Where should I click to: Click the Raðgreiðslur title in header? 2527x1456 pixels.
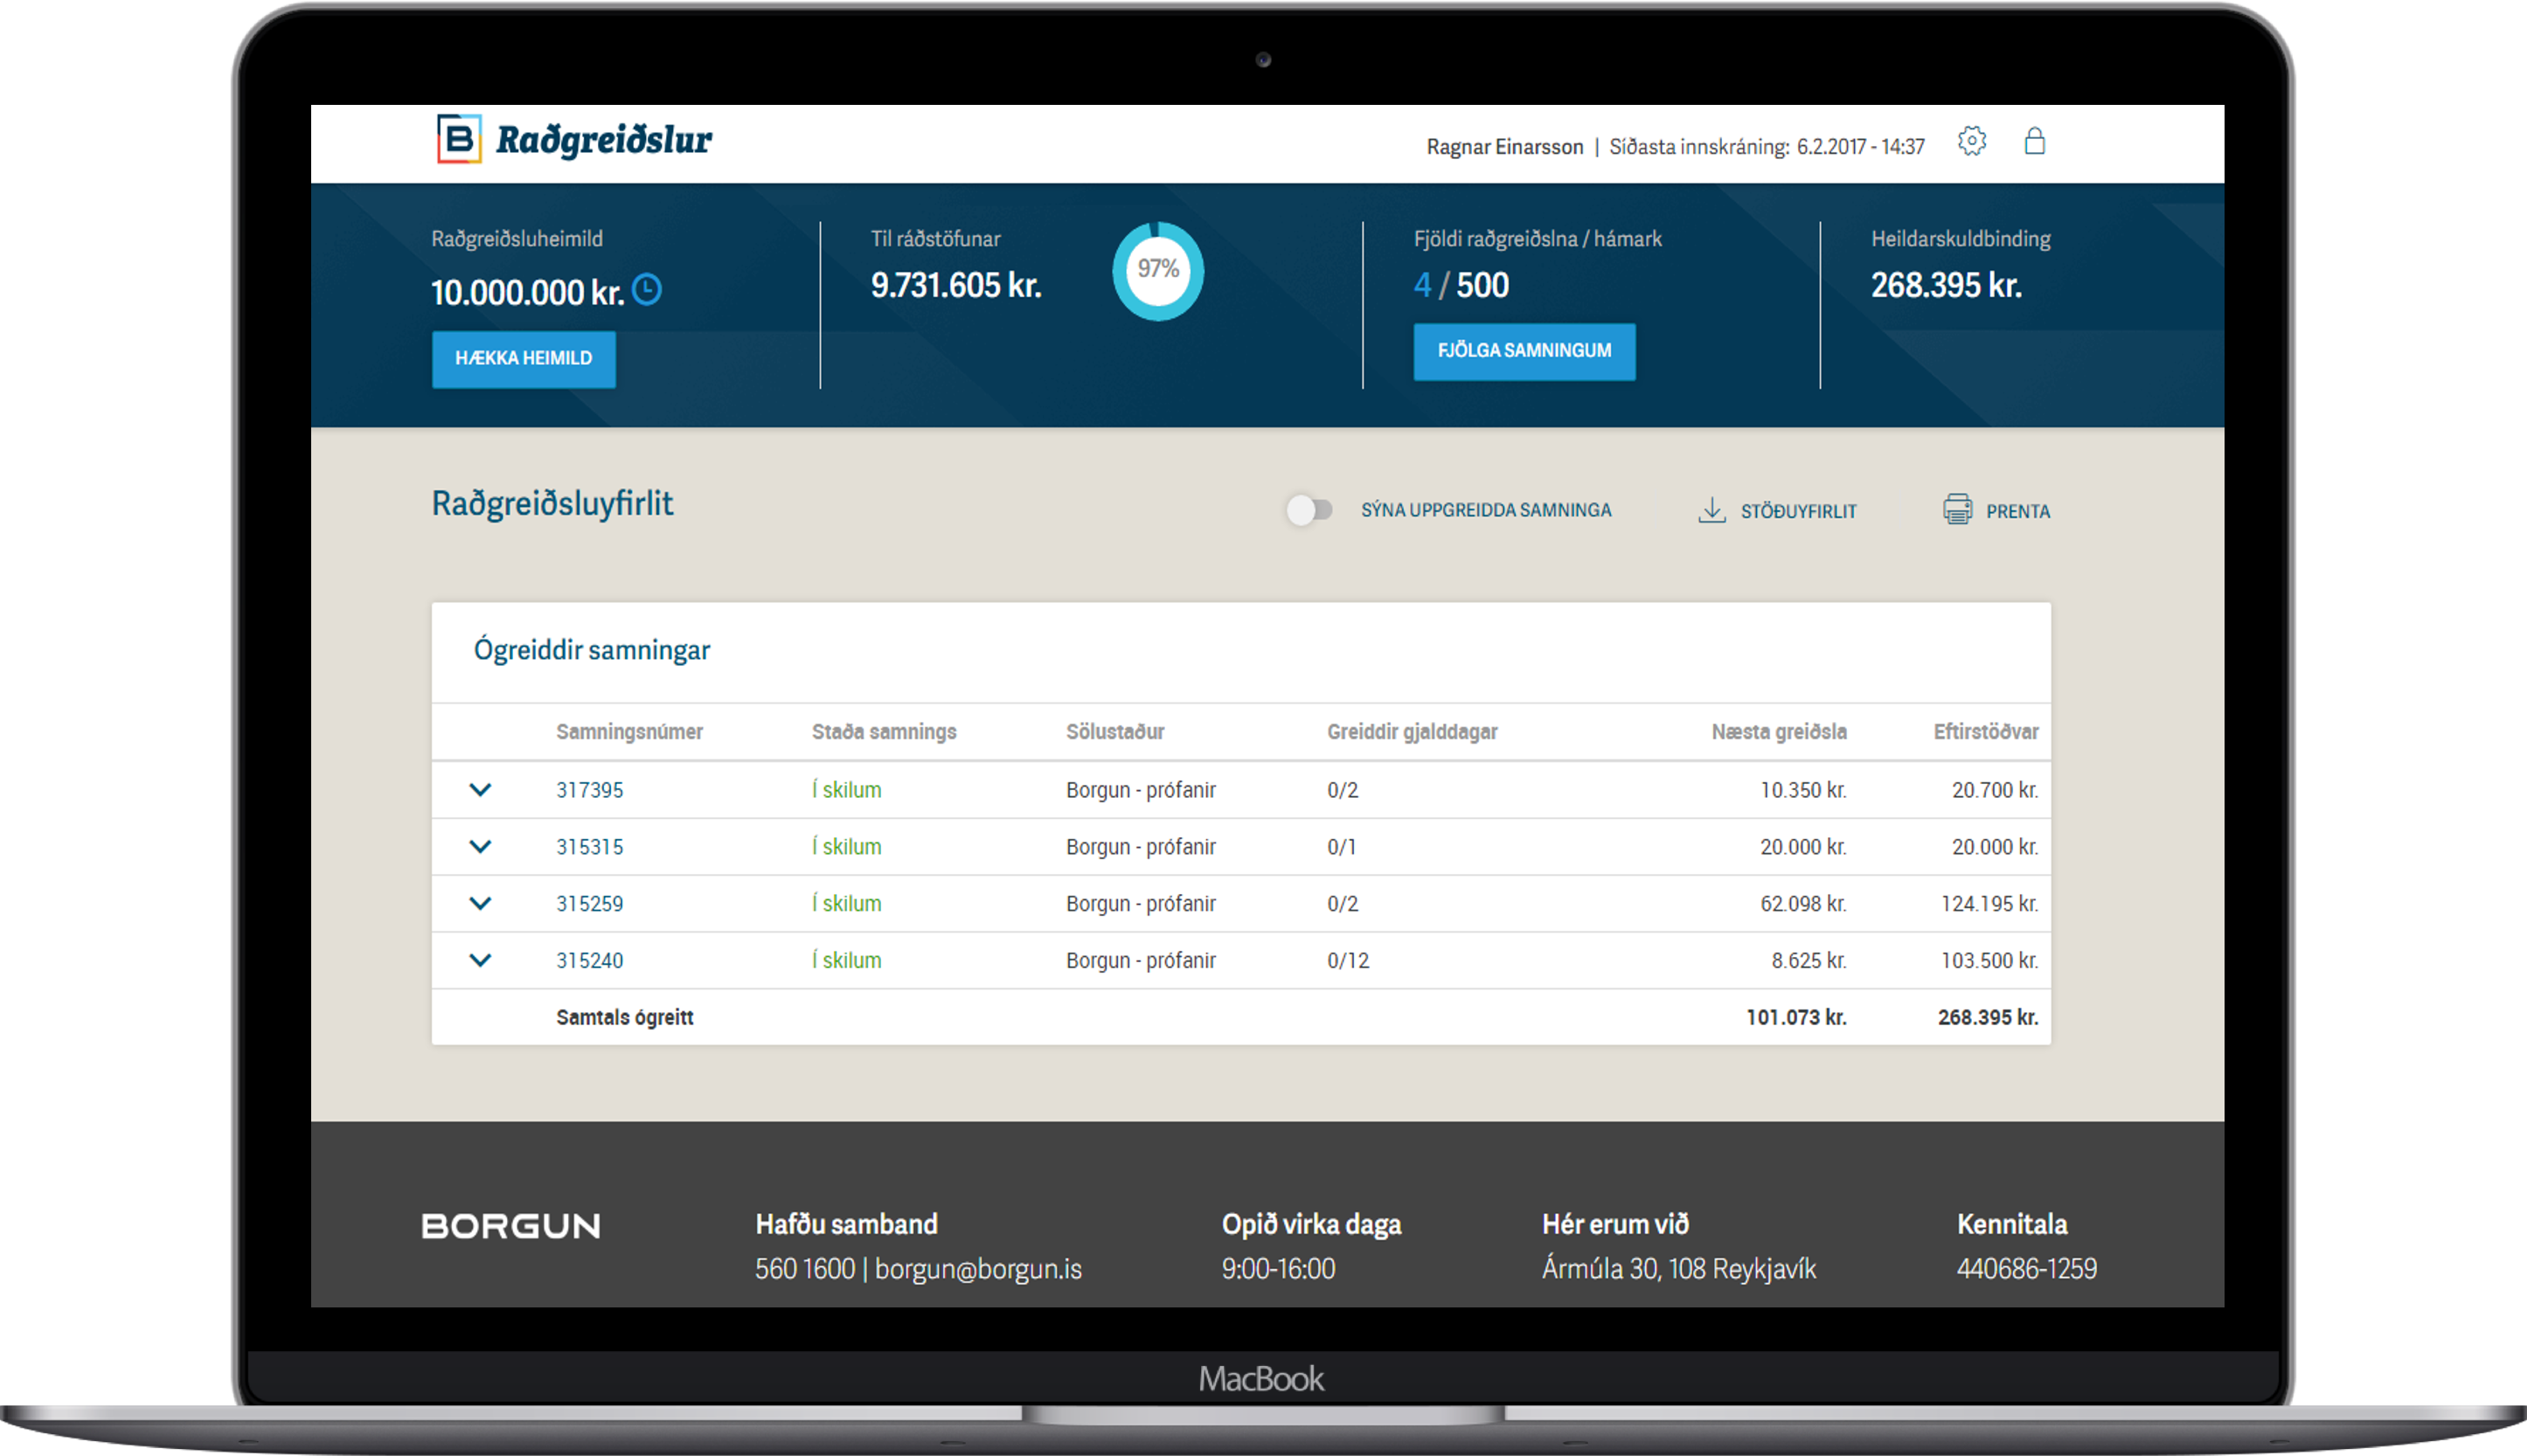[604, 140]
